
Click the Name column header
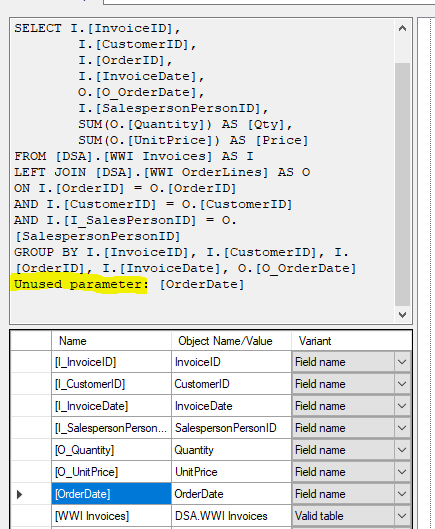coord(111,341)
